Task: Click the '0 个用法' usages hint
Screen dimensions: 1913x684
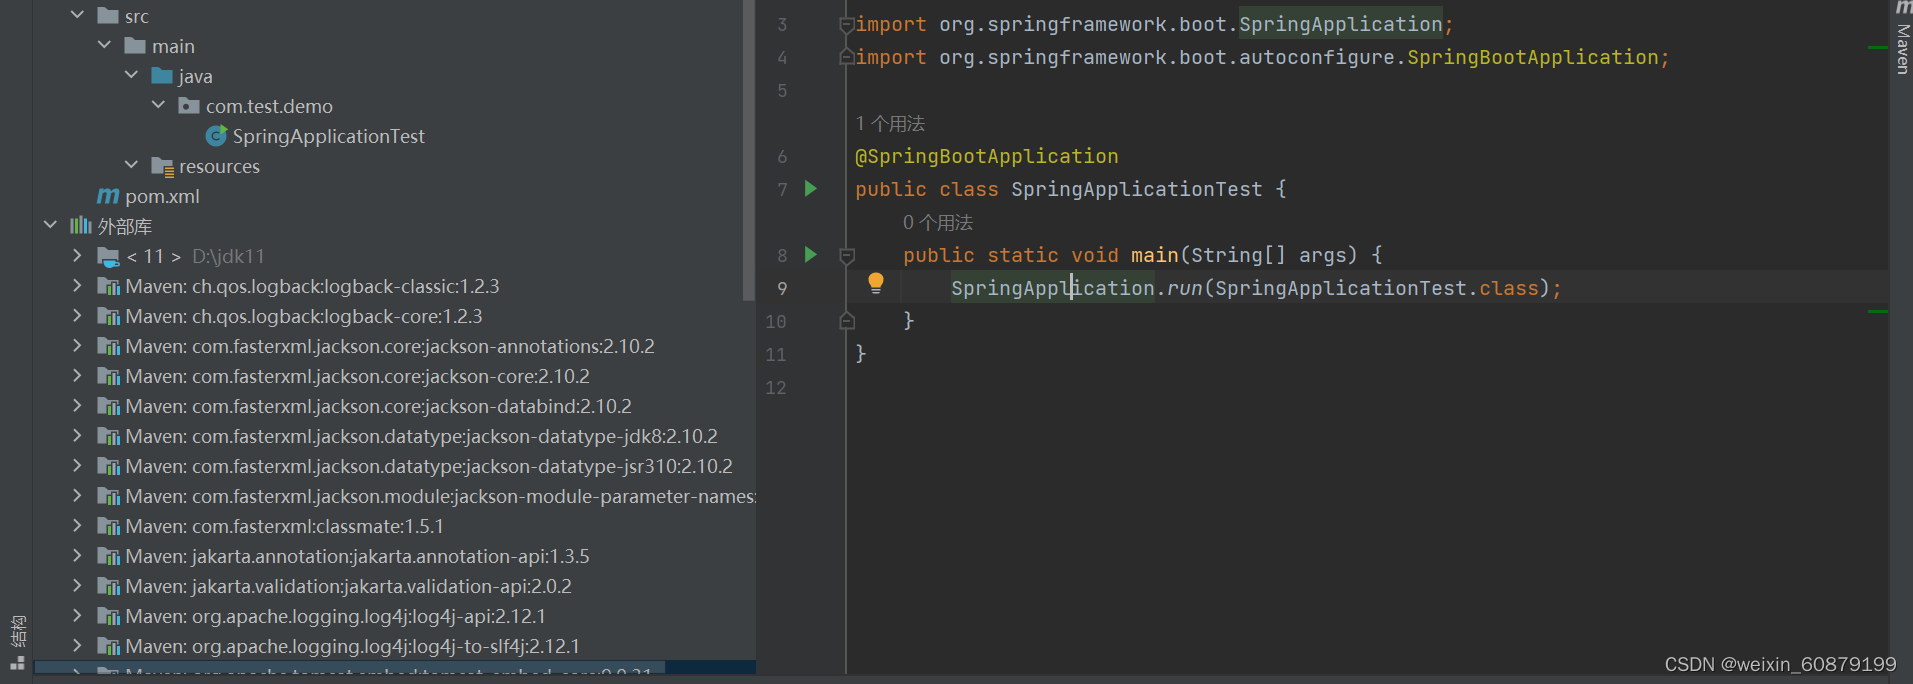Action: [938, 222]
